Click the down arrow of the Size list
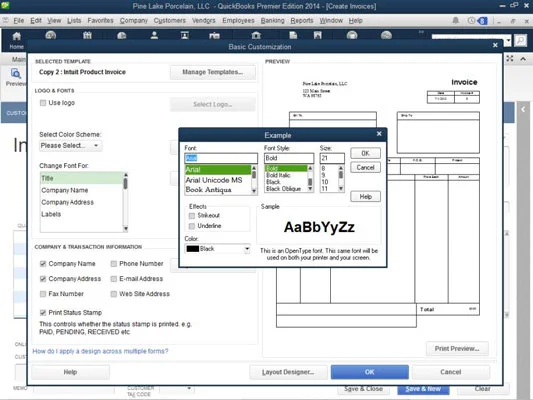The image size is (533, 400). 341,189
